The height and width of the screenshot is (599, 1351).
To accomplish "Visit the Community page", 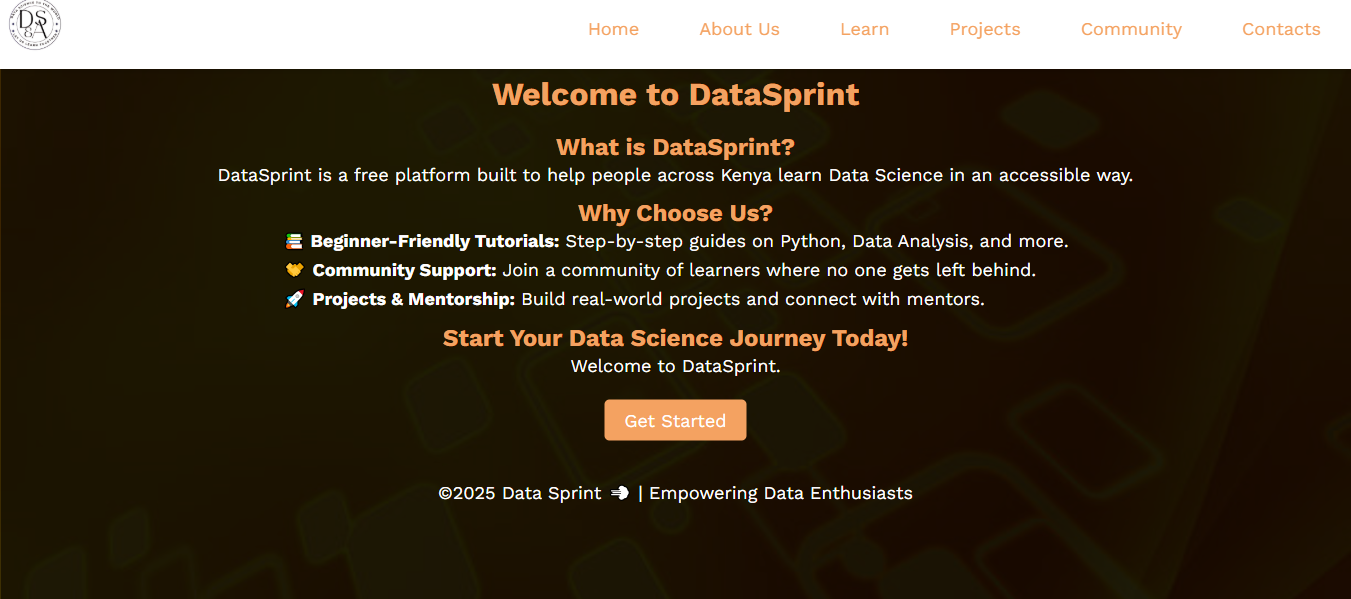I will 1130,30.
